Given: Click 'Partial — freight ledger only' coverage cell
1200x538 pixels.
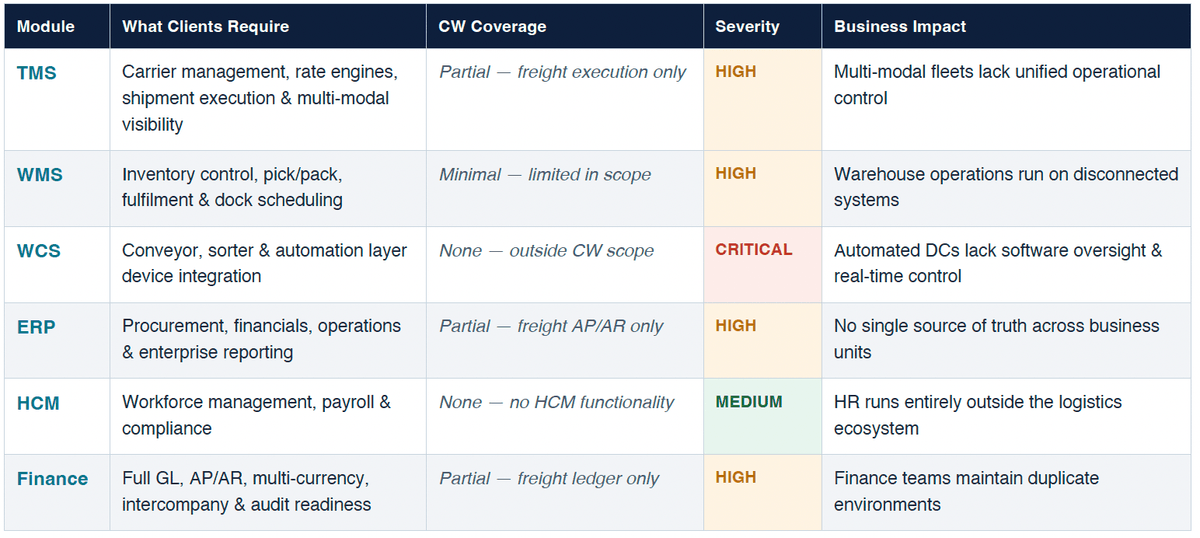Looking at the screenshot, I should coord(549,479).
